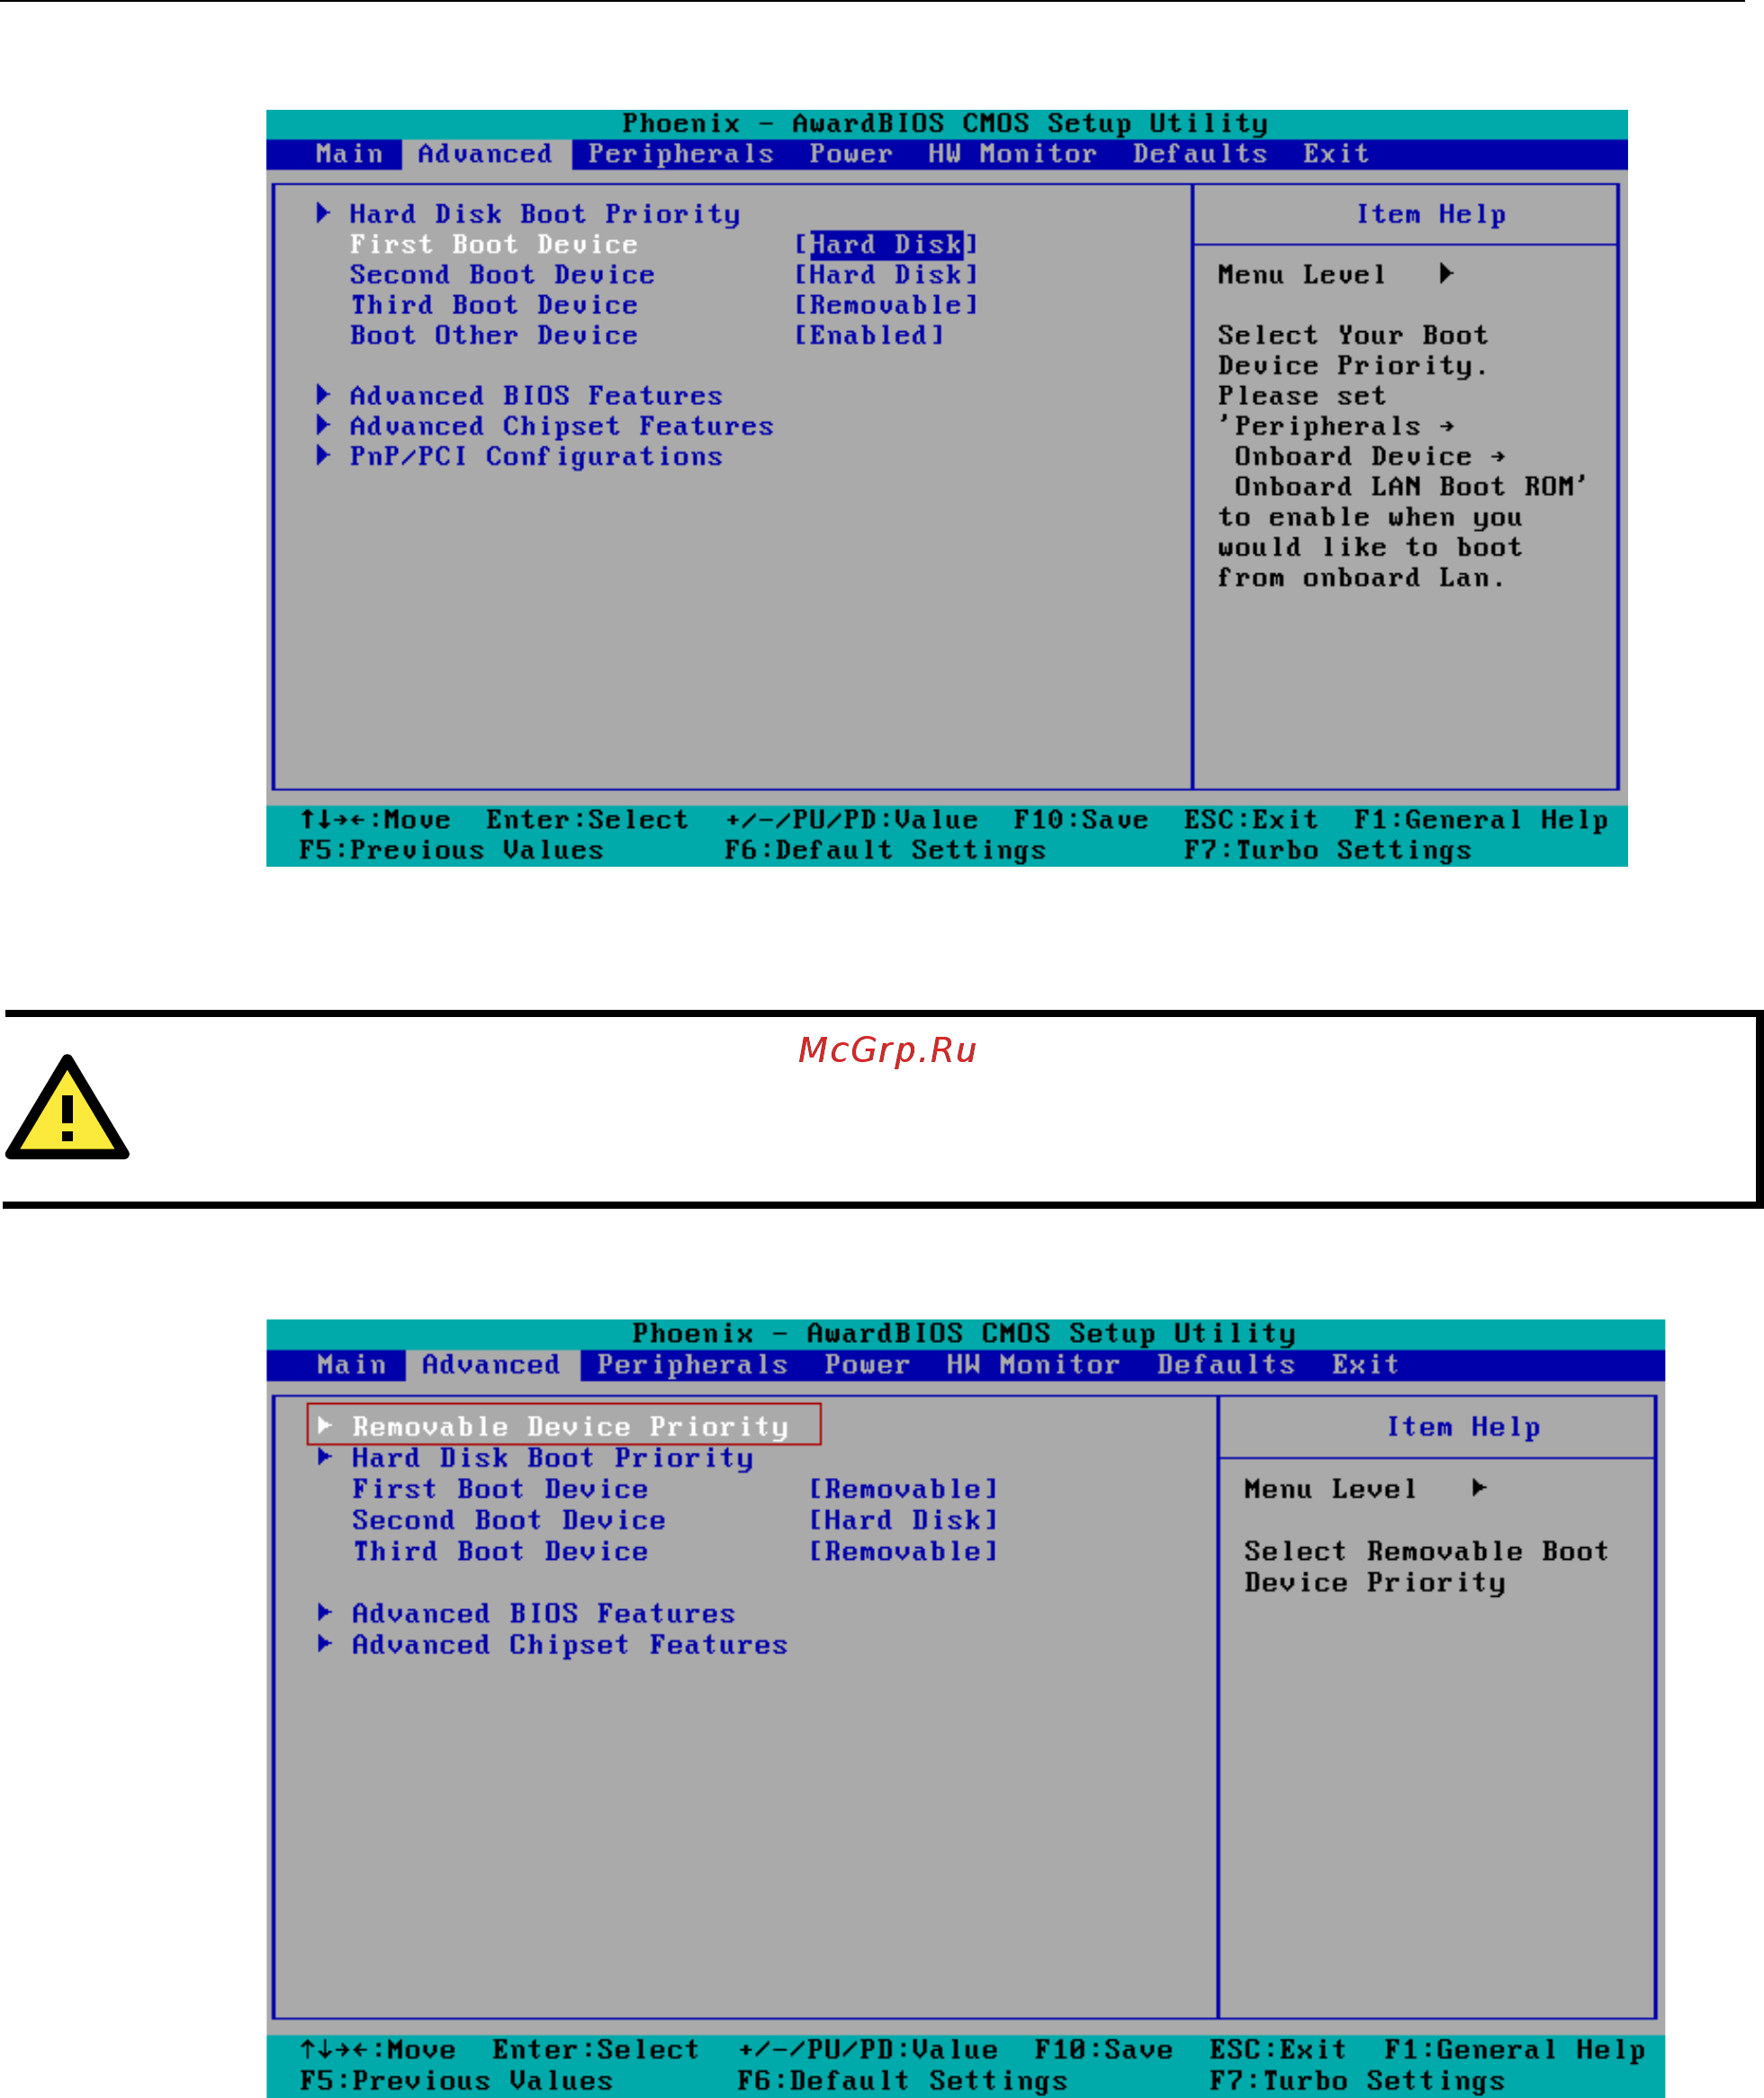1764x2098 pixels.
Task: Open Power tab in bottom BIOS screen
Action: point(867,1365)
